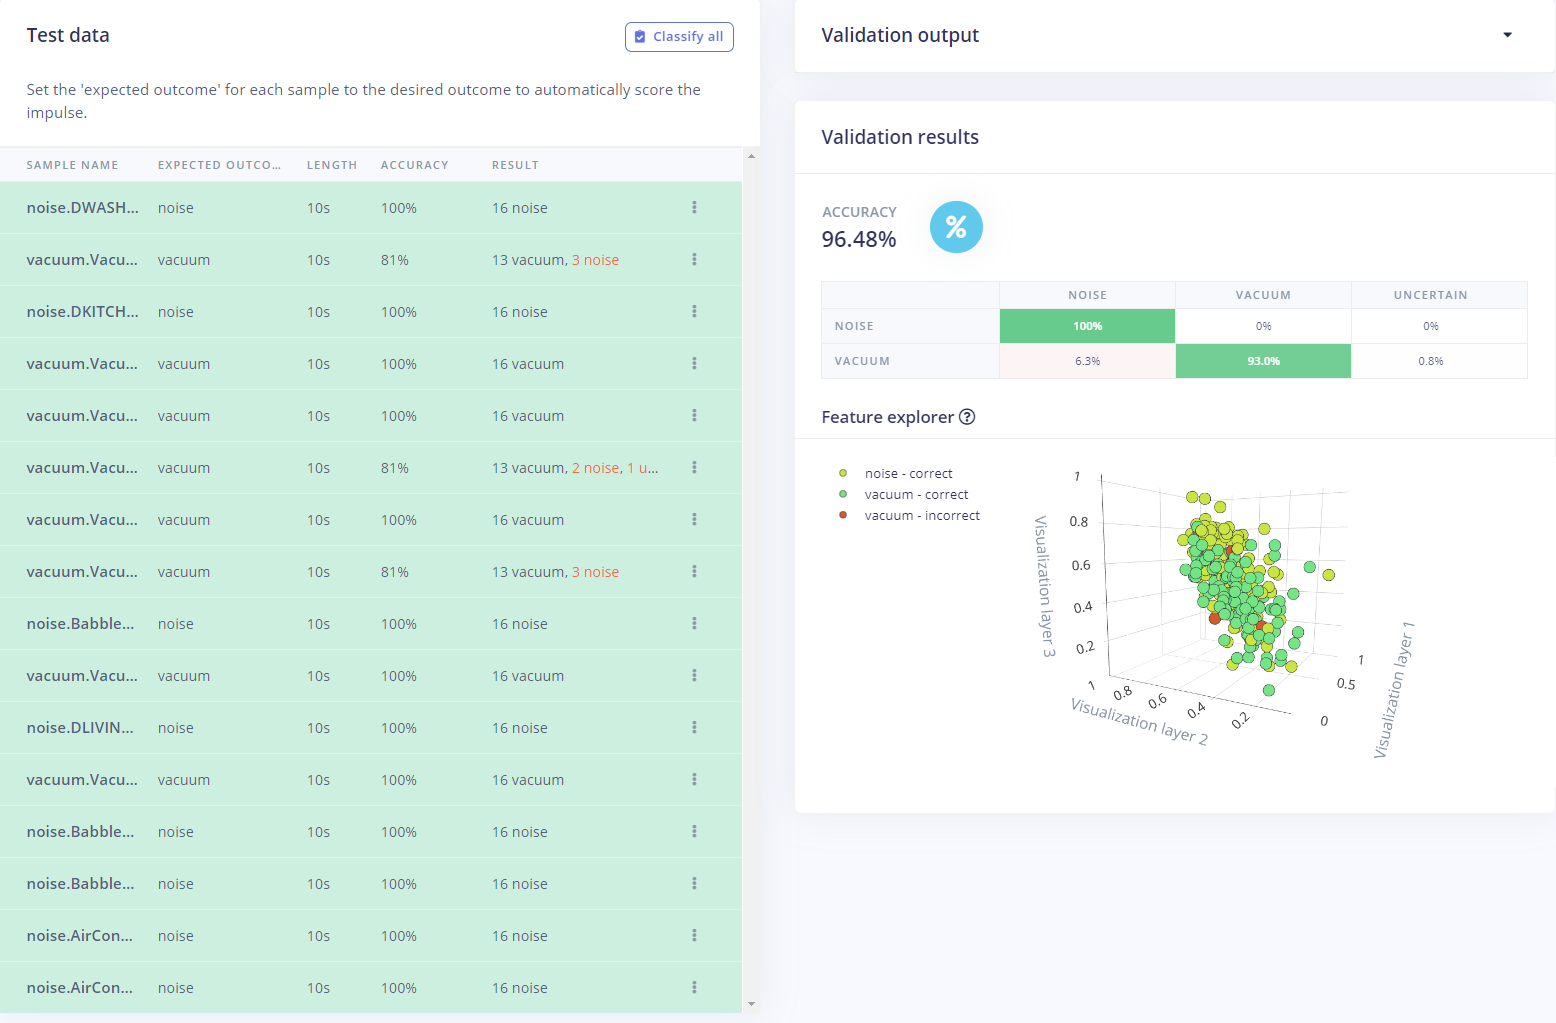Open the actions menu for the noise.DWASH sample
Image resolution: width=1556 pixels, height=1023 pixels.
(694, 208)
